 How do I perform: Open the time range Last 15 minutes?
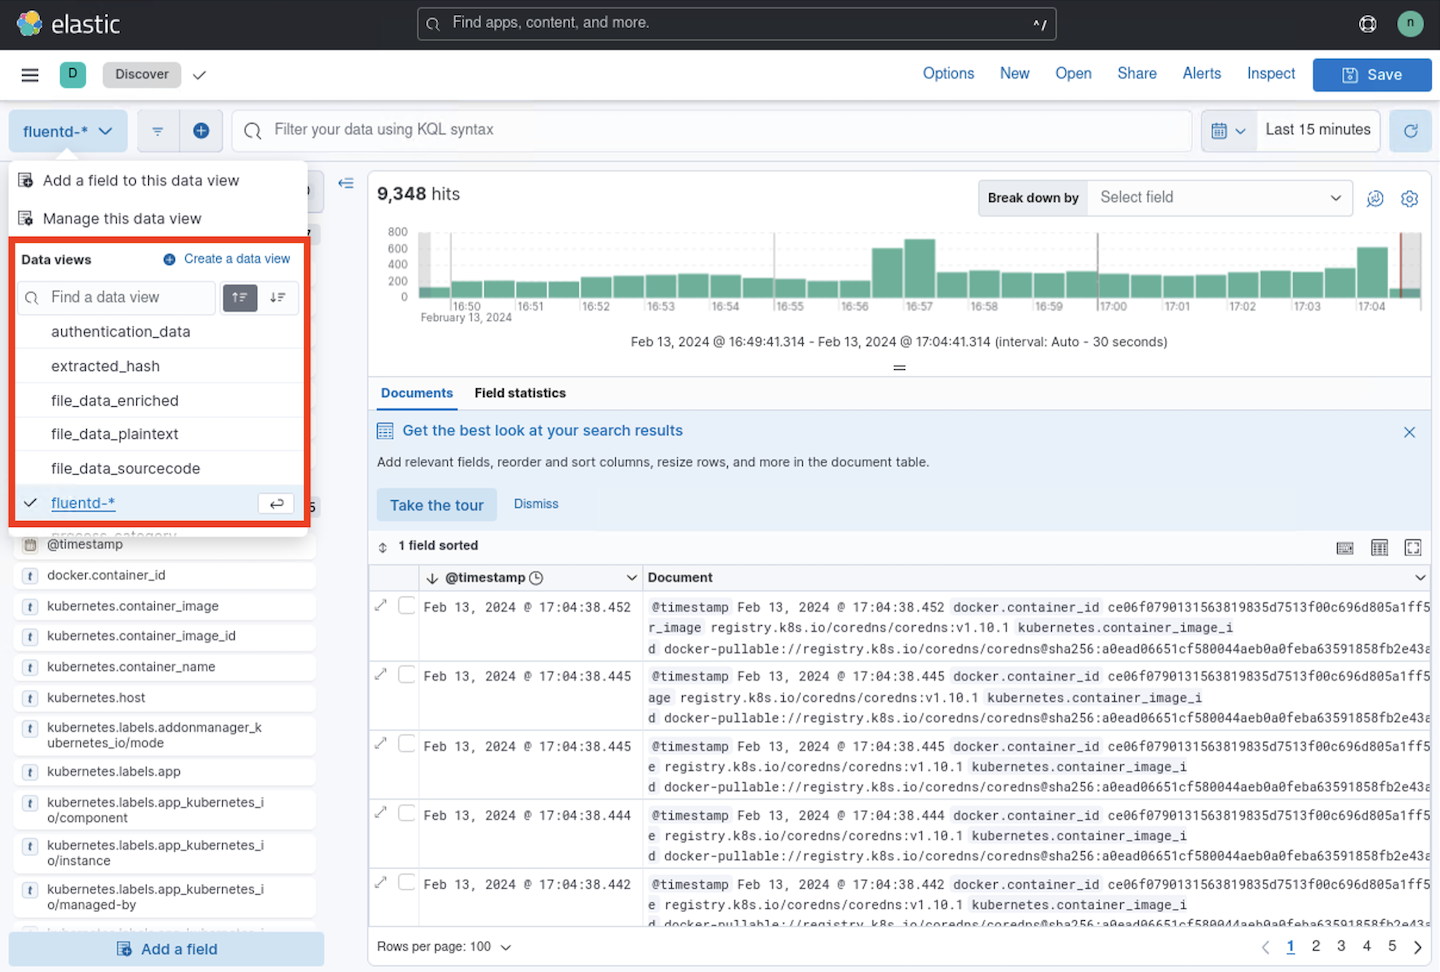coord(1318,130)
